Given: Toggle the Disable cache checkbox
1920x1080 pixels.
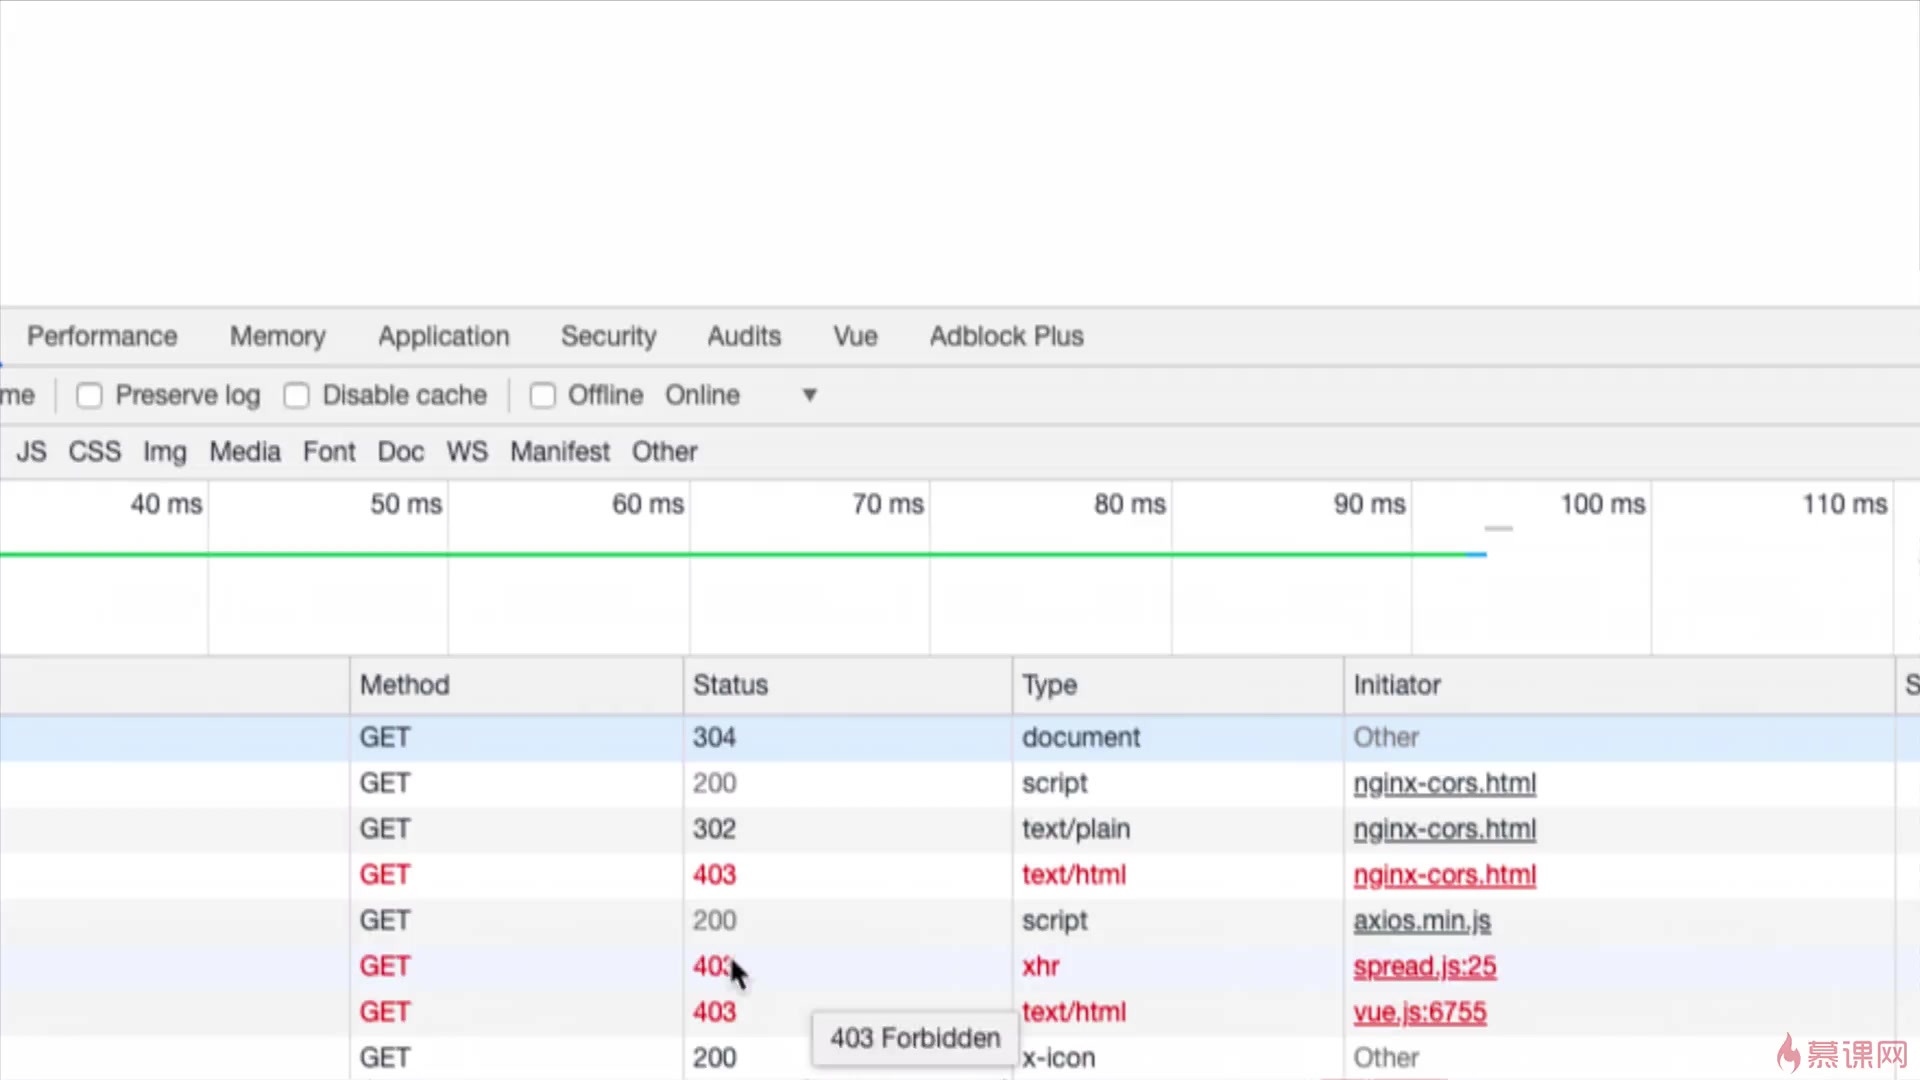Looking at the screenshot, I should pos(297,396).
